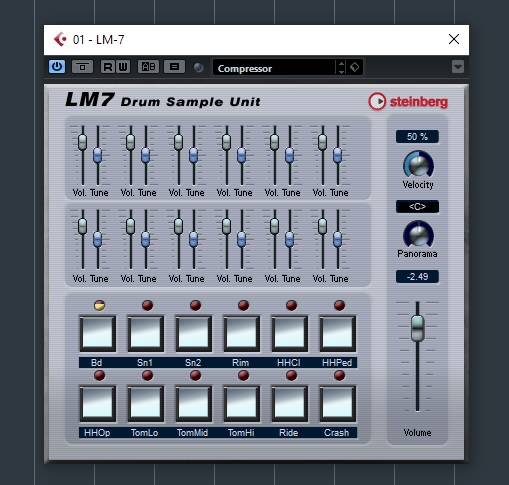Select the LED above Crash pad
This screenshot has height=485, width=509.
tap(339, 375)
